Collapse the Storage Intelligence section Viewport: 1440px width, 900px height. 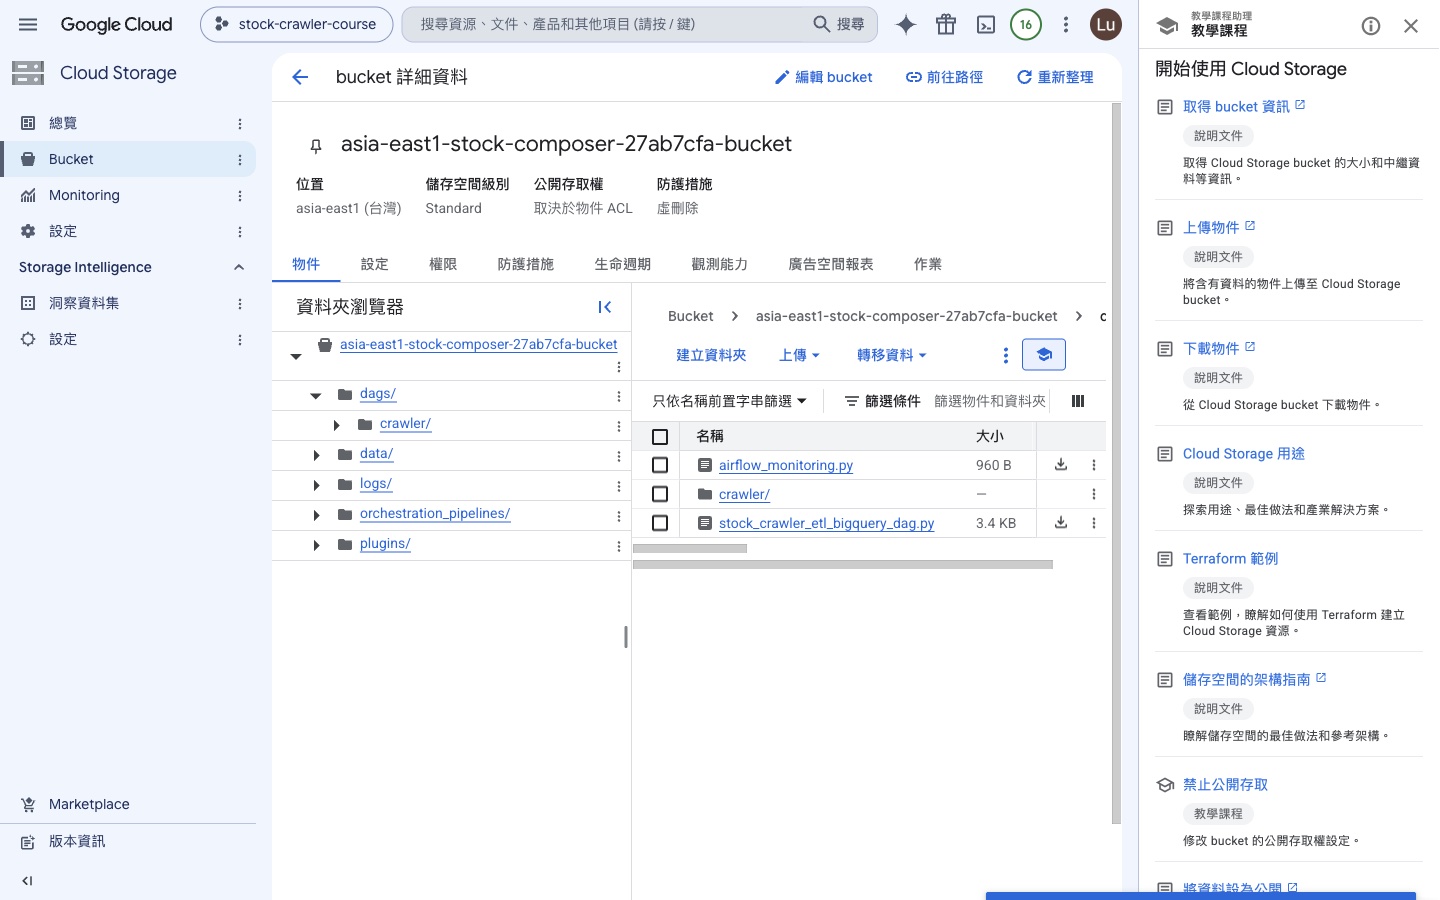coord(239,267)
